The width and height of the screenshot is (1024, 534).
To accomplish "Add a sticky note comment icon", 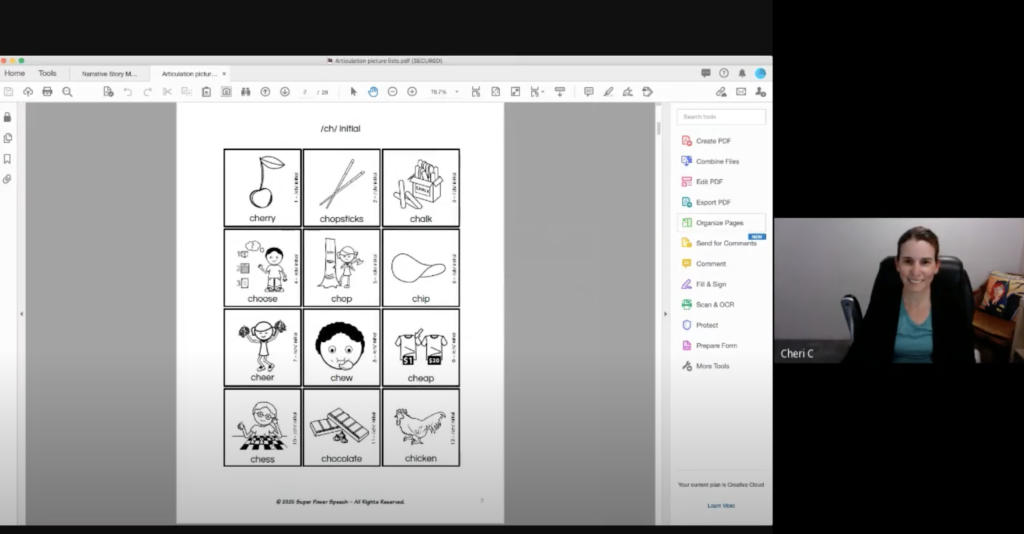I will (x=588, y=92).
